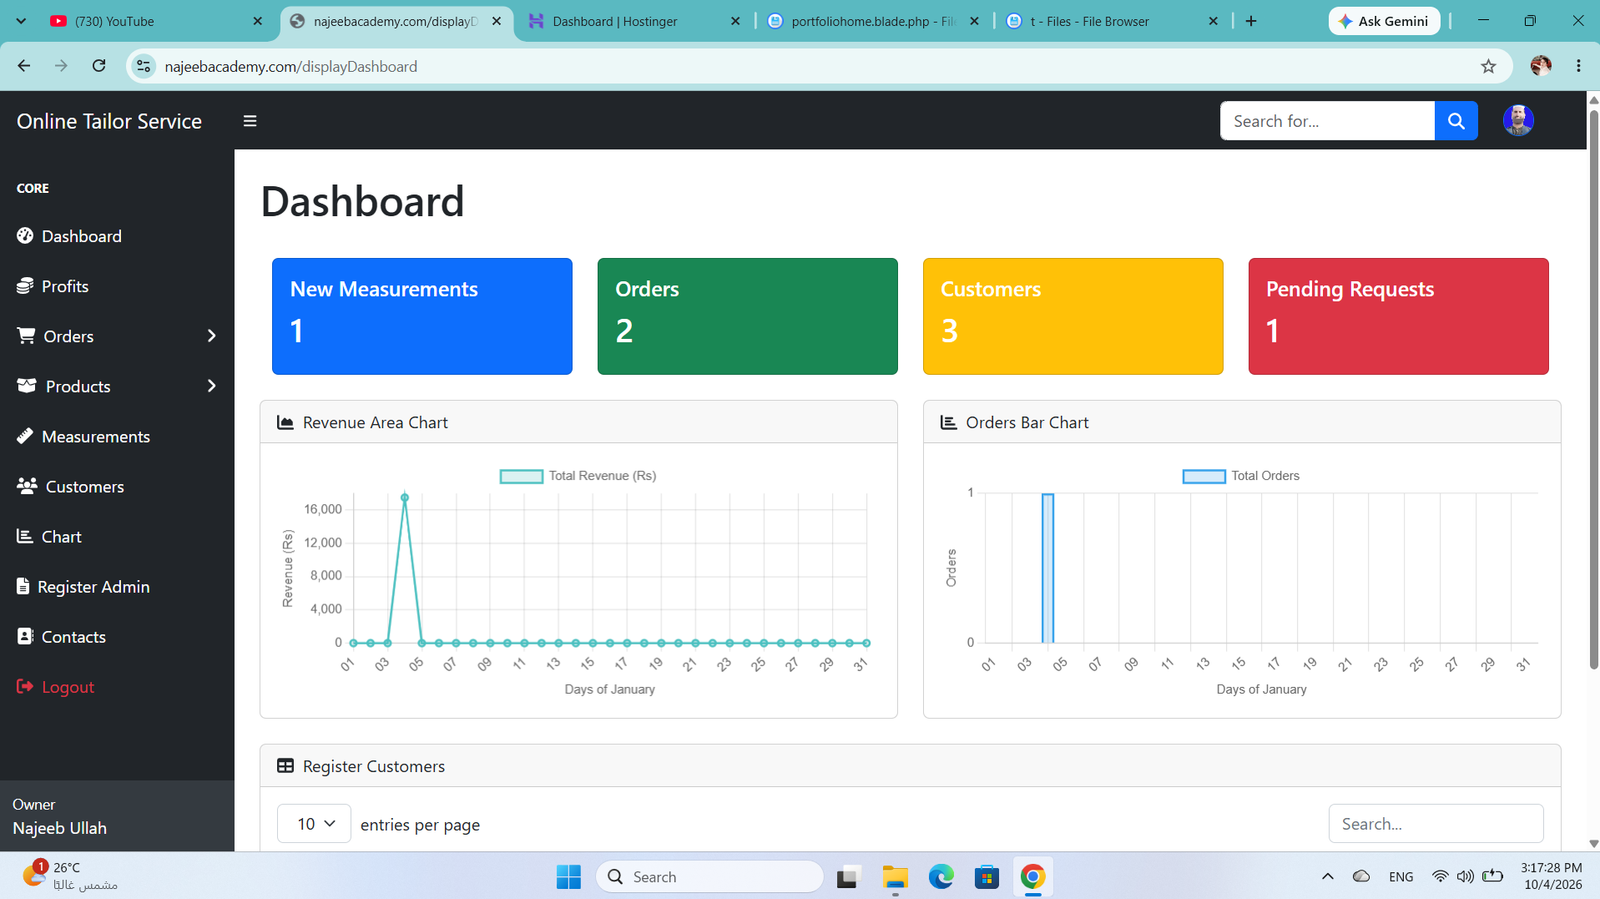Open the user avatar in dashboard header
The height and width of the screenshot is (899, 1600).
(1518, 120)
